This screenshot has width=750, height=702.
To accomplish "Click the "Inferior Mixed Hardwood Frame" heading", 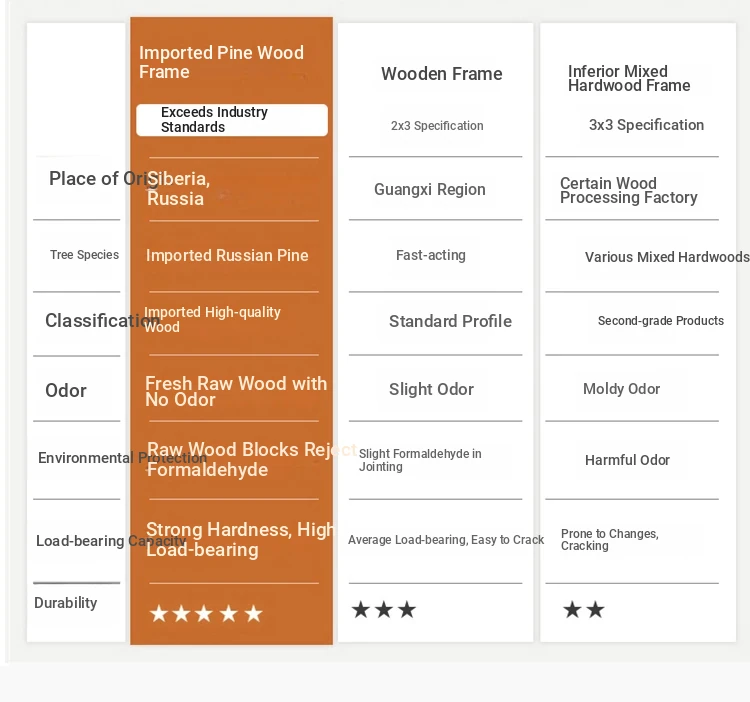I will tap(629, 78).
